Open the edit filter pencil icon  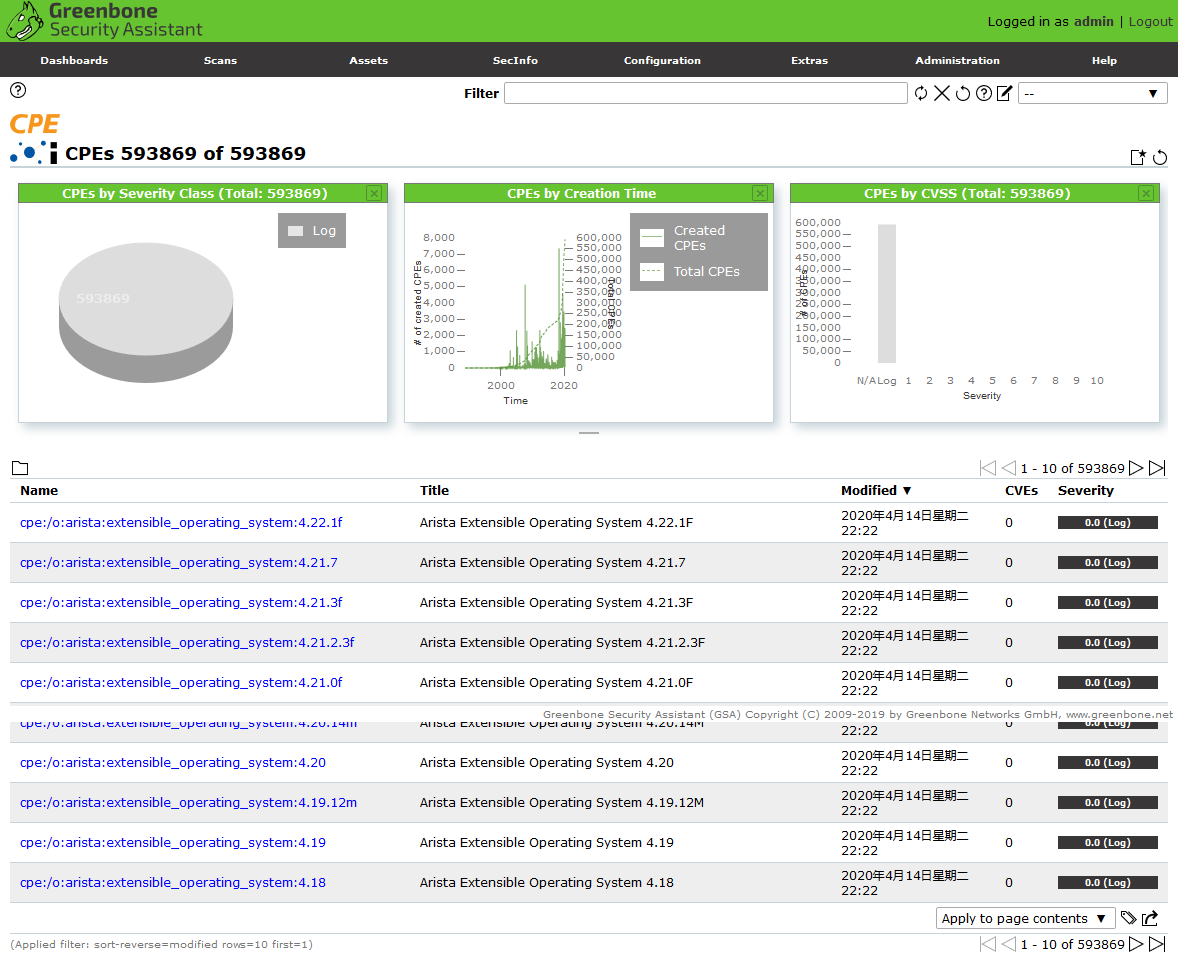(x=1004, y=93)
